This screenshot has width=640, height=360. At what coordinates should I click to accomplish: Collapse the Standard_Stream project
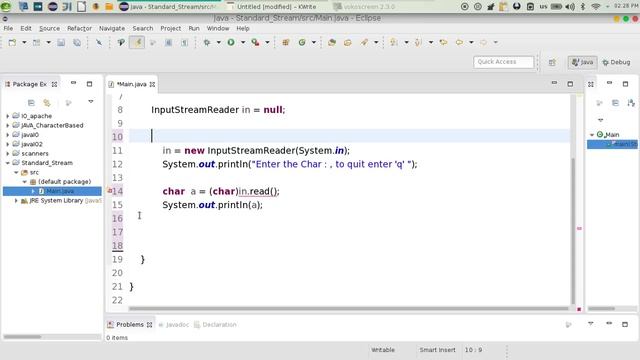[8, 163]
